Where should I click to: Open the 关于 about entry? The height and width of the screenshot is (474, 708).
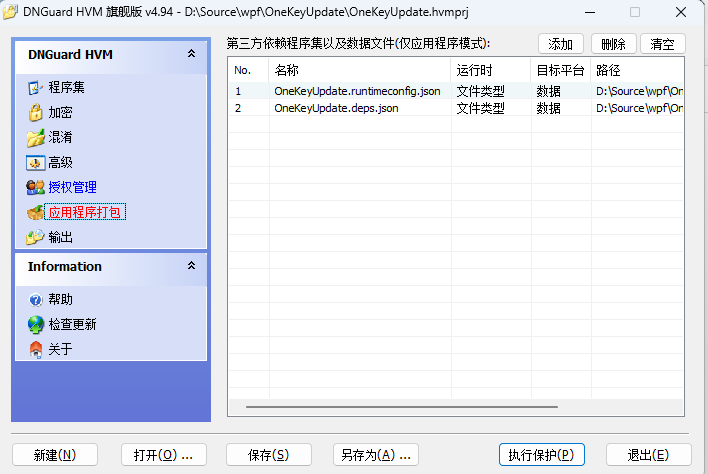click(x=61, y=349)
